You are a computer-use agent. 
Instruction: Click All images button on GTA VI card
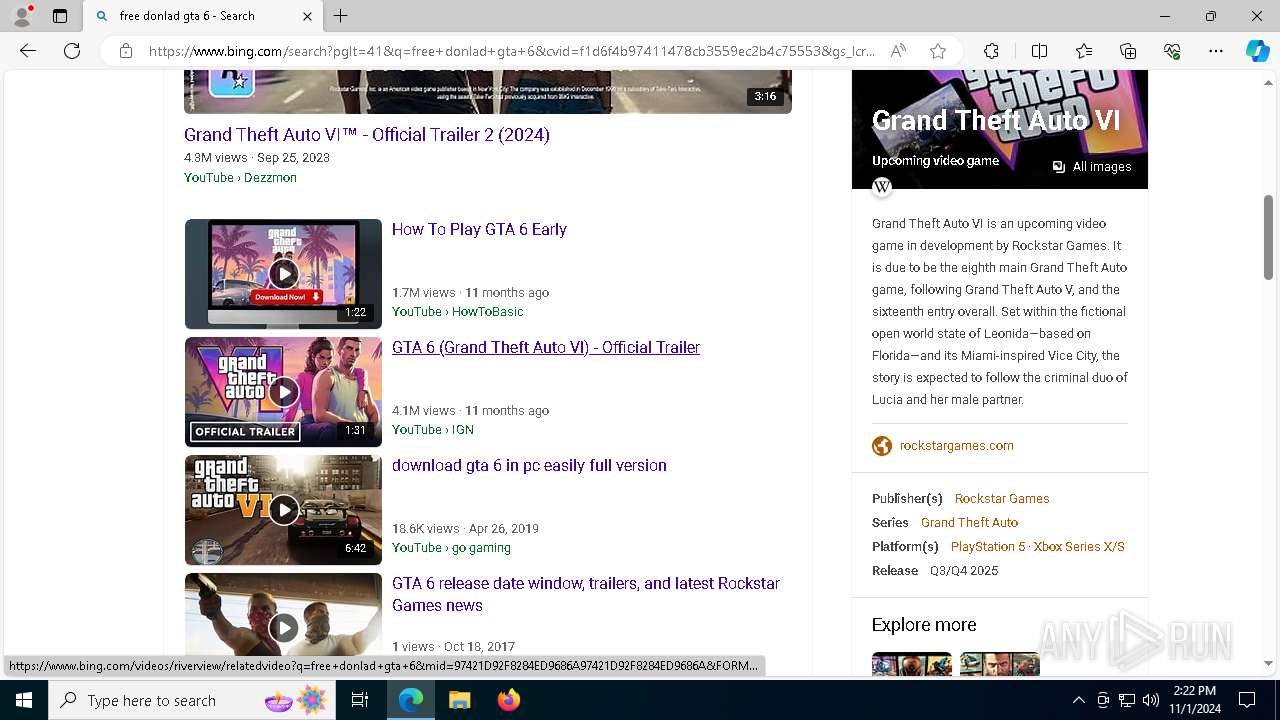1091,167
